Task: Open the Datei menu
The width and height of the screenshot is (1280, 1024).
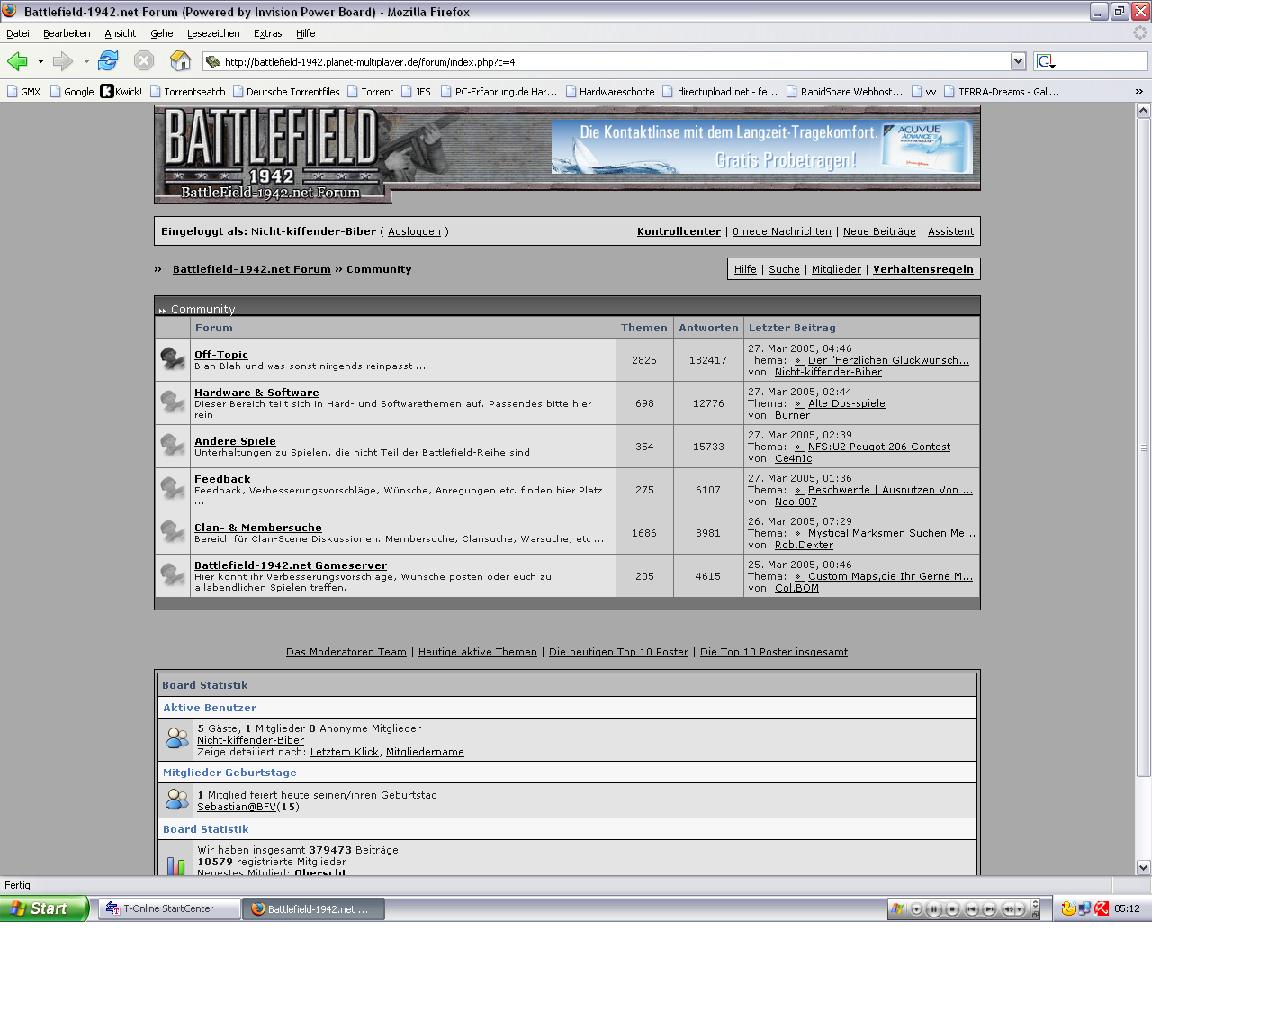Action: [18, 34]
